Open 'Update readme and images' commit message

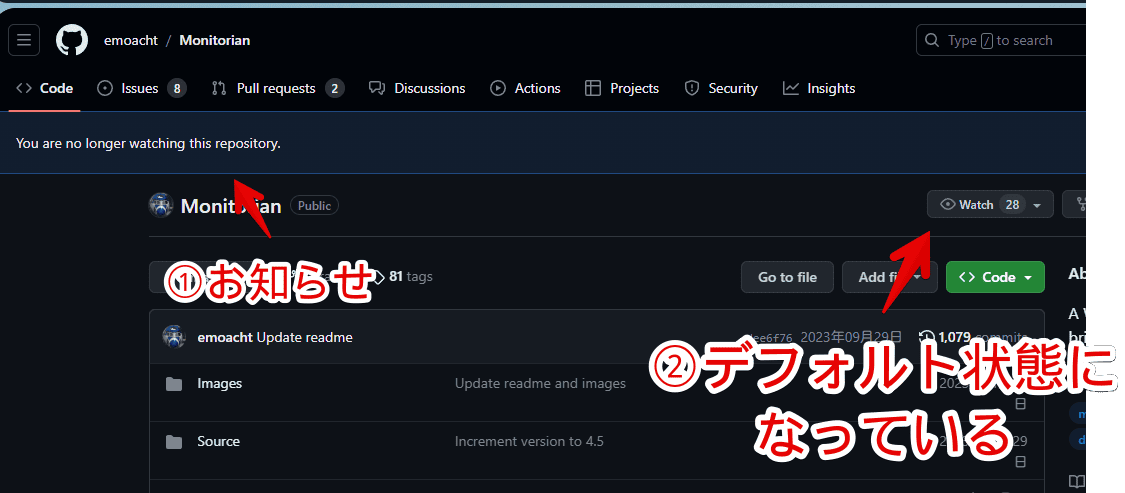(540, 383)
